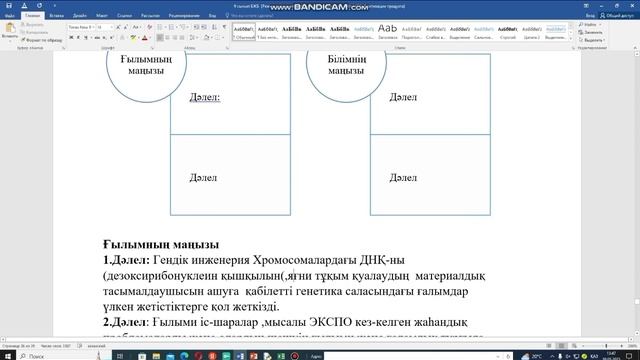Open the font name combo box
Screen dimensions: 640x360
tap(82, 27)
